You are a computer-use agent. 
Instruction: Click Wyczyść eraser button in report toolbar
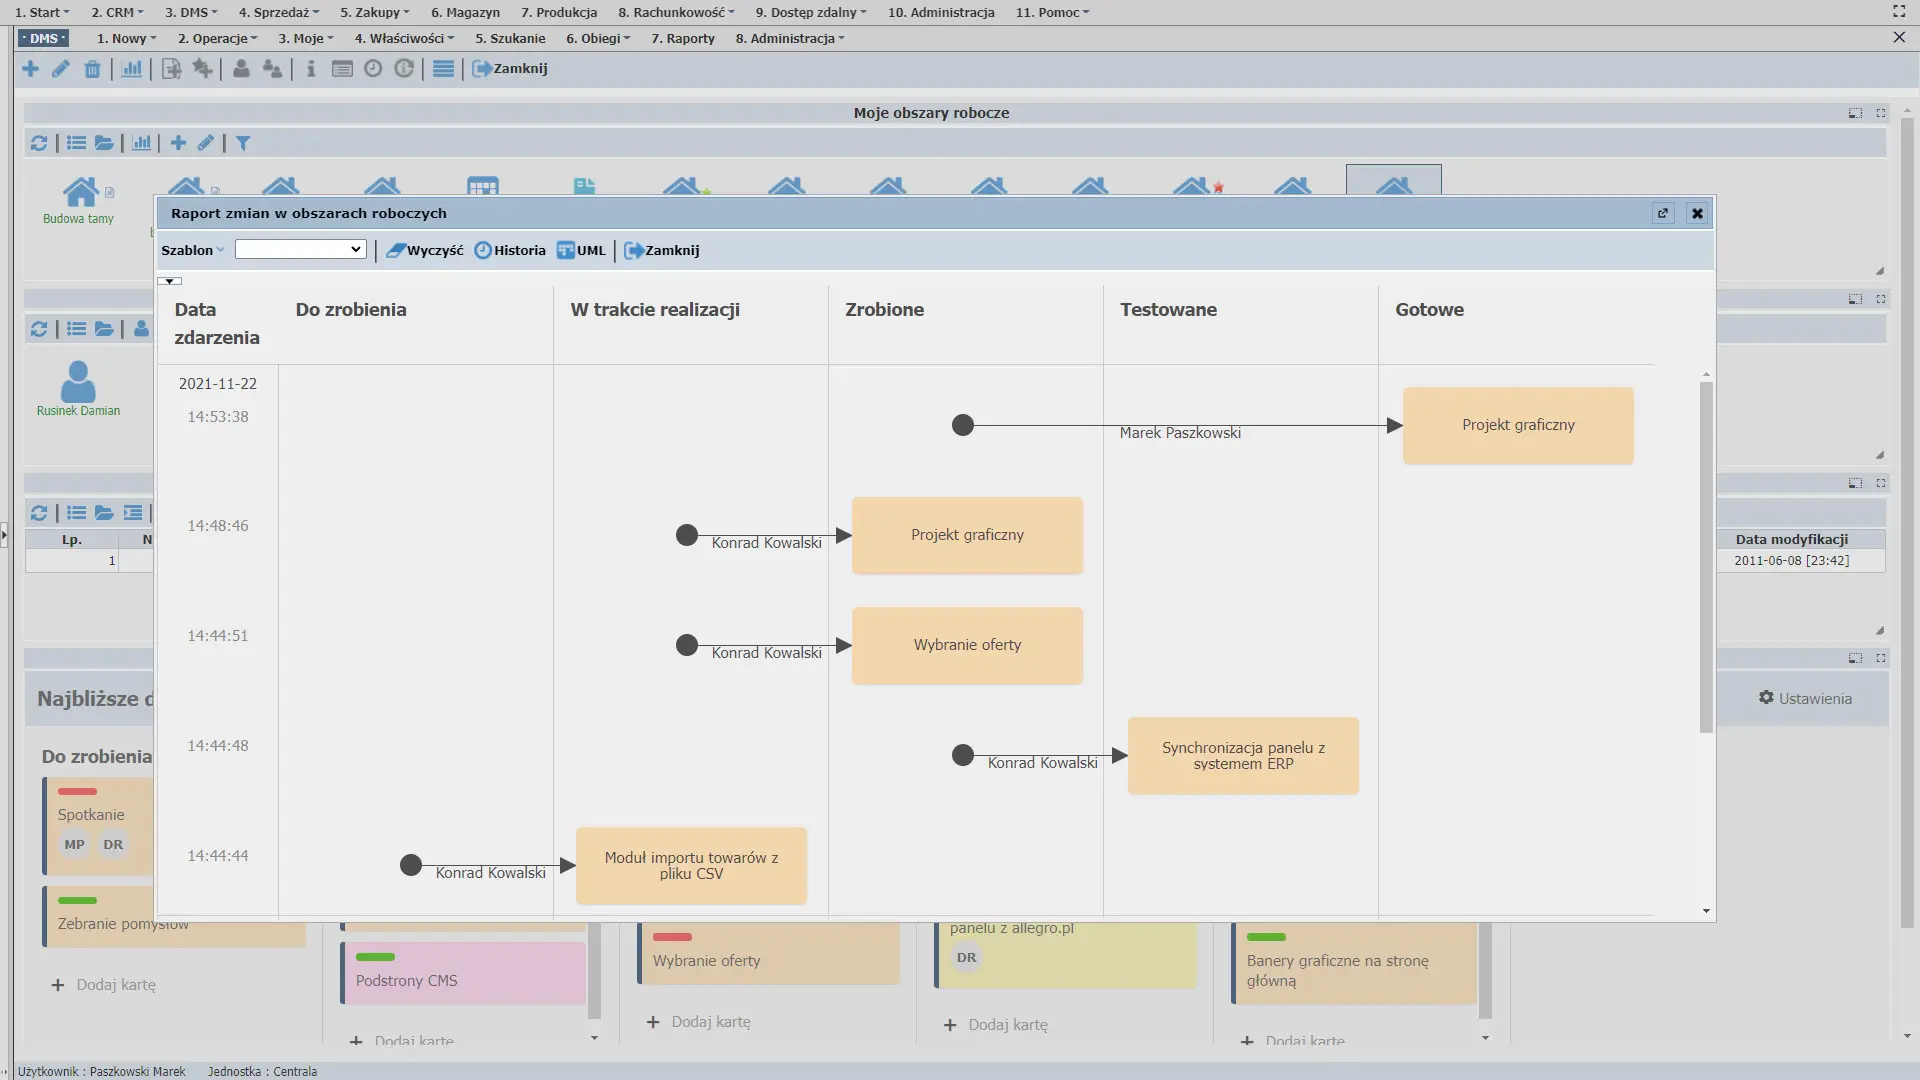(425, 251)
